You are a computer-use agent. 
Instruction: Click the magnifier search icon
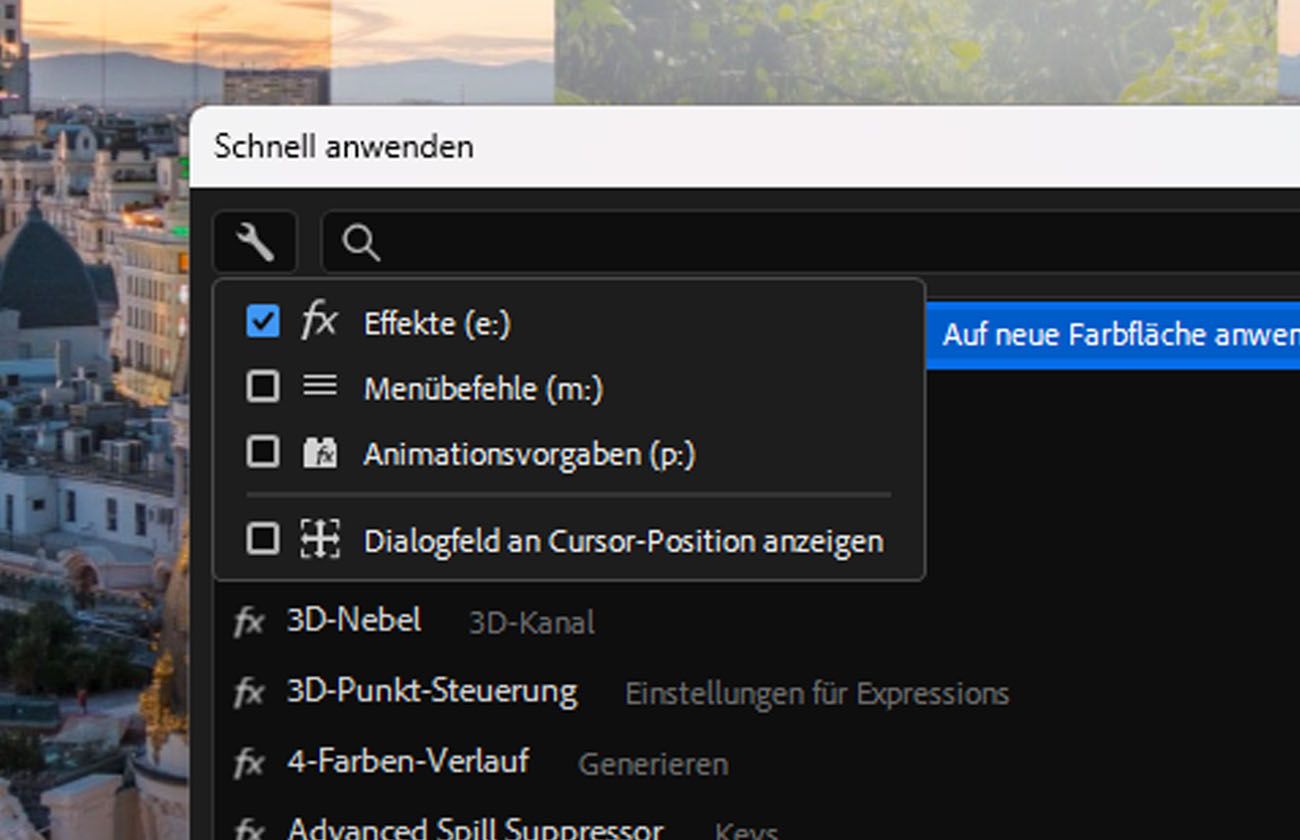(x=360, y=242)
